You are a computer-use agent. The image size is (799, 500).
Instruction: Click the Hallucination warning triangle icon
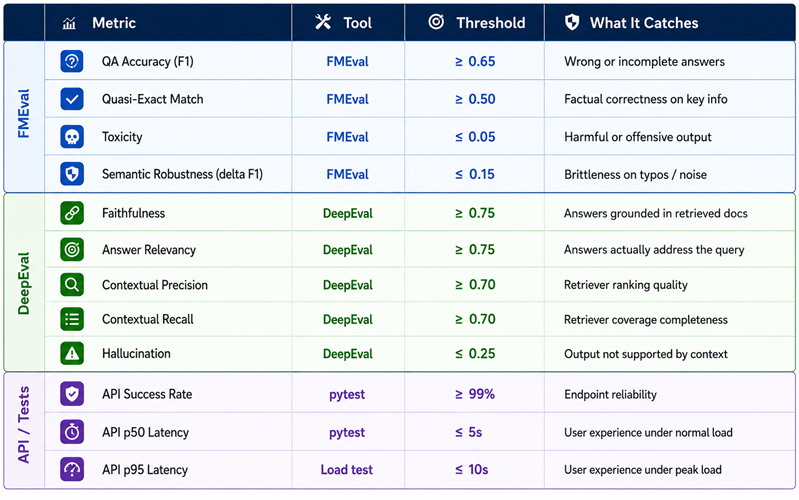72,353
